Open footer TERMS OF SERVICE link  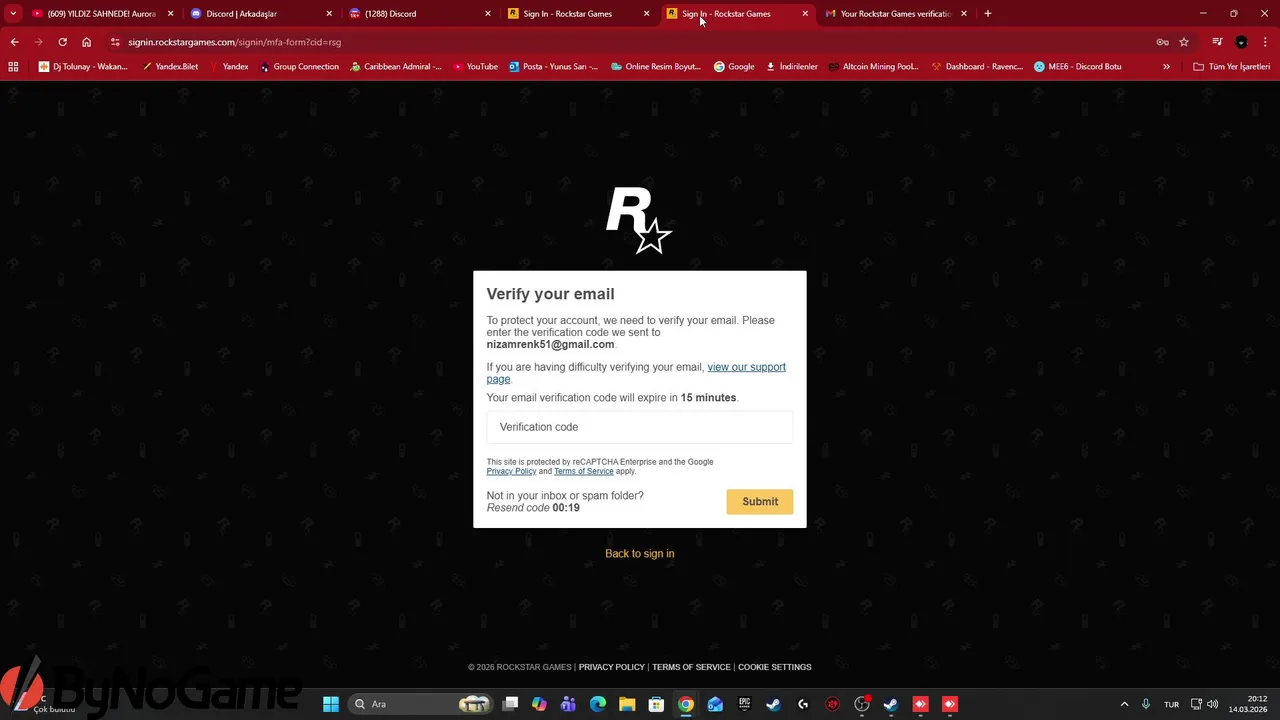(x=691, y=667)
